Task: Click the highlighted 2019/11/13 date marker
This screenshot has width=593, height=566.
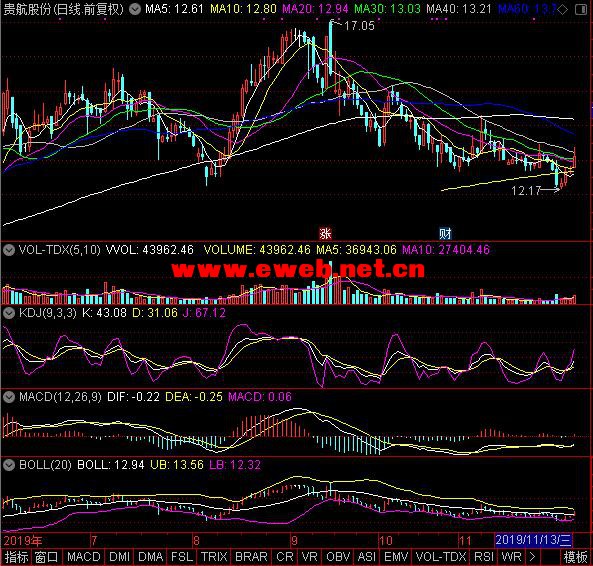Action: point(533,540)
